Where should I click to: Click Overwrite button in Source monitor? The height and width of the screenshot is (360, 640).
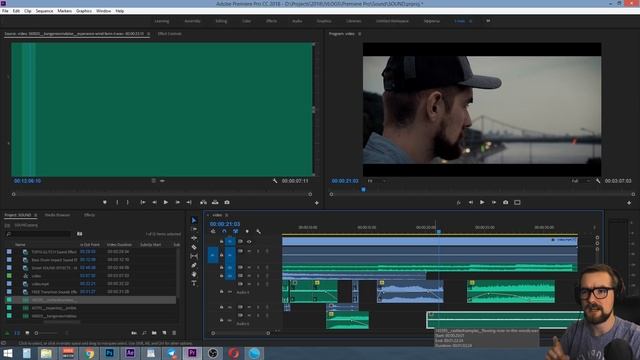point(215,202)
